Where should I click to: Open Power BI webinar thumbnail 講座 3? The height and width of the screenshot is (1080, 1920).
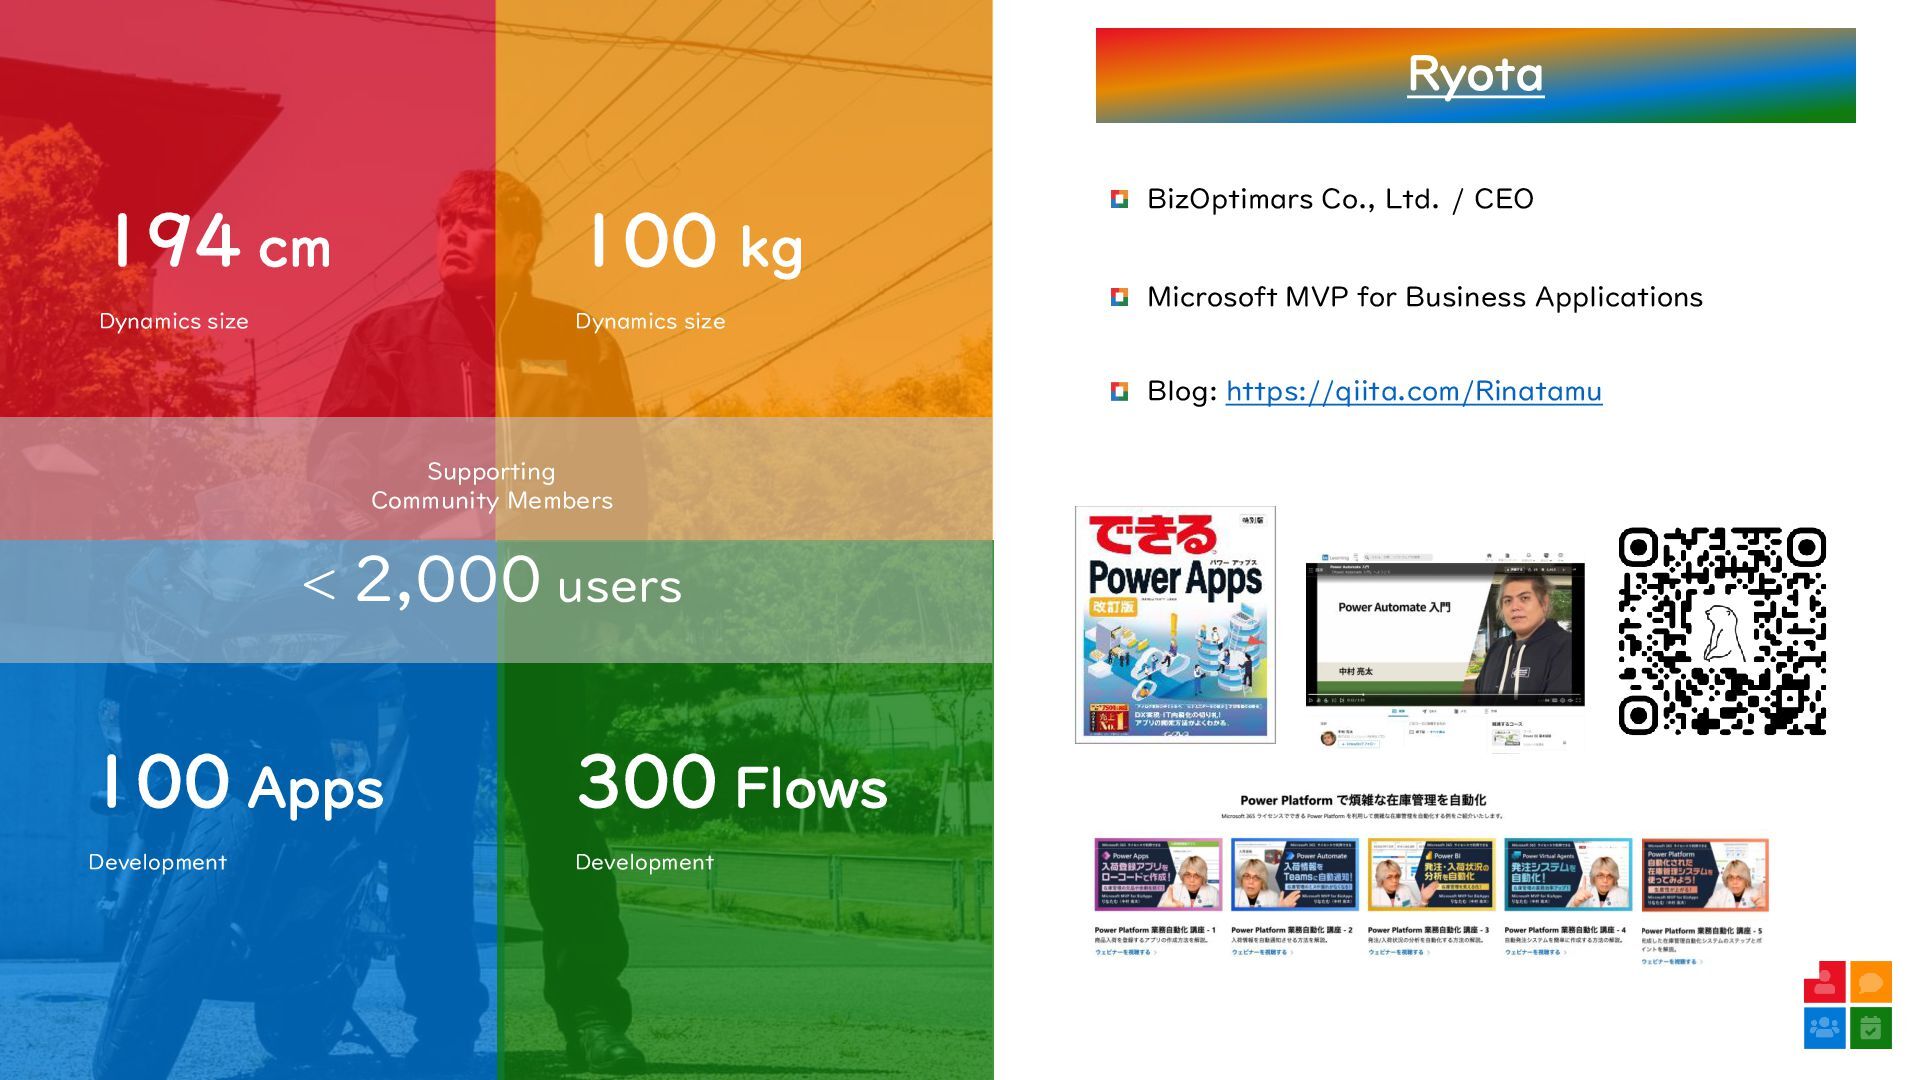click(1431, 875)
